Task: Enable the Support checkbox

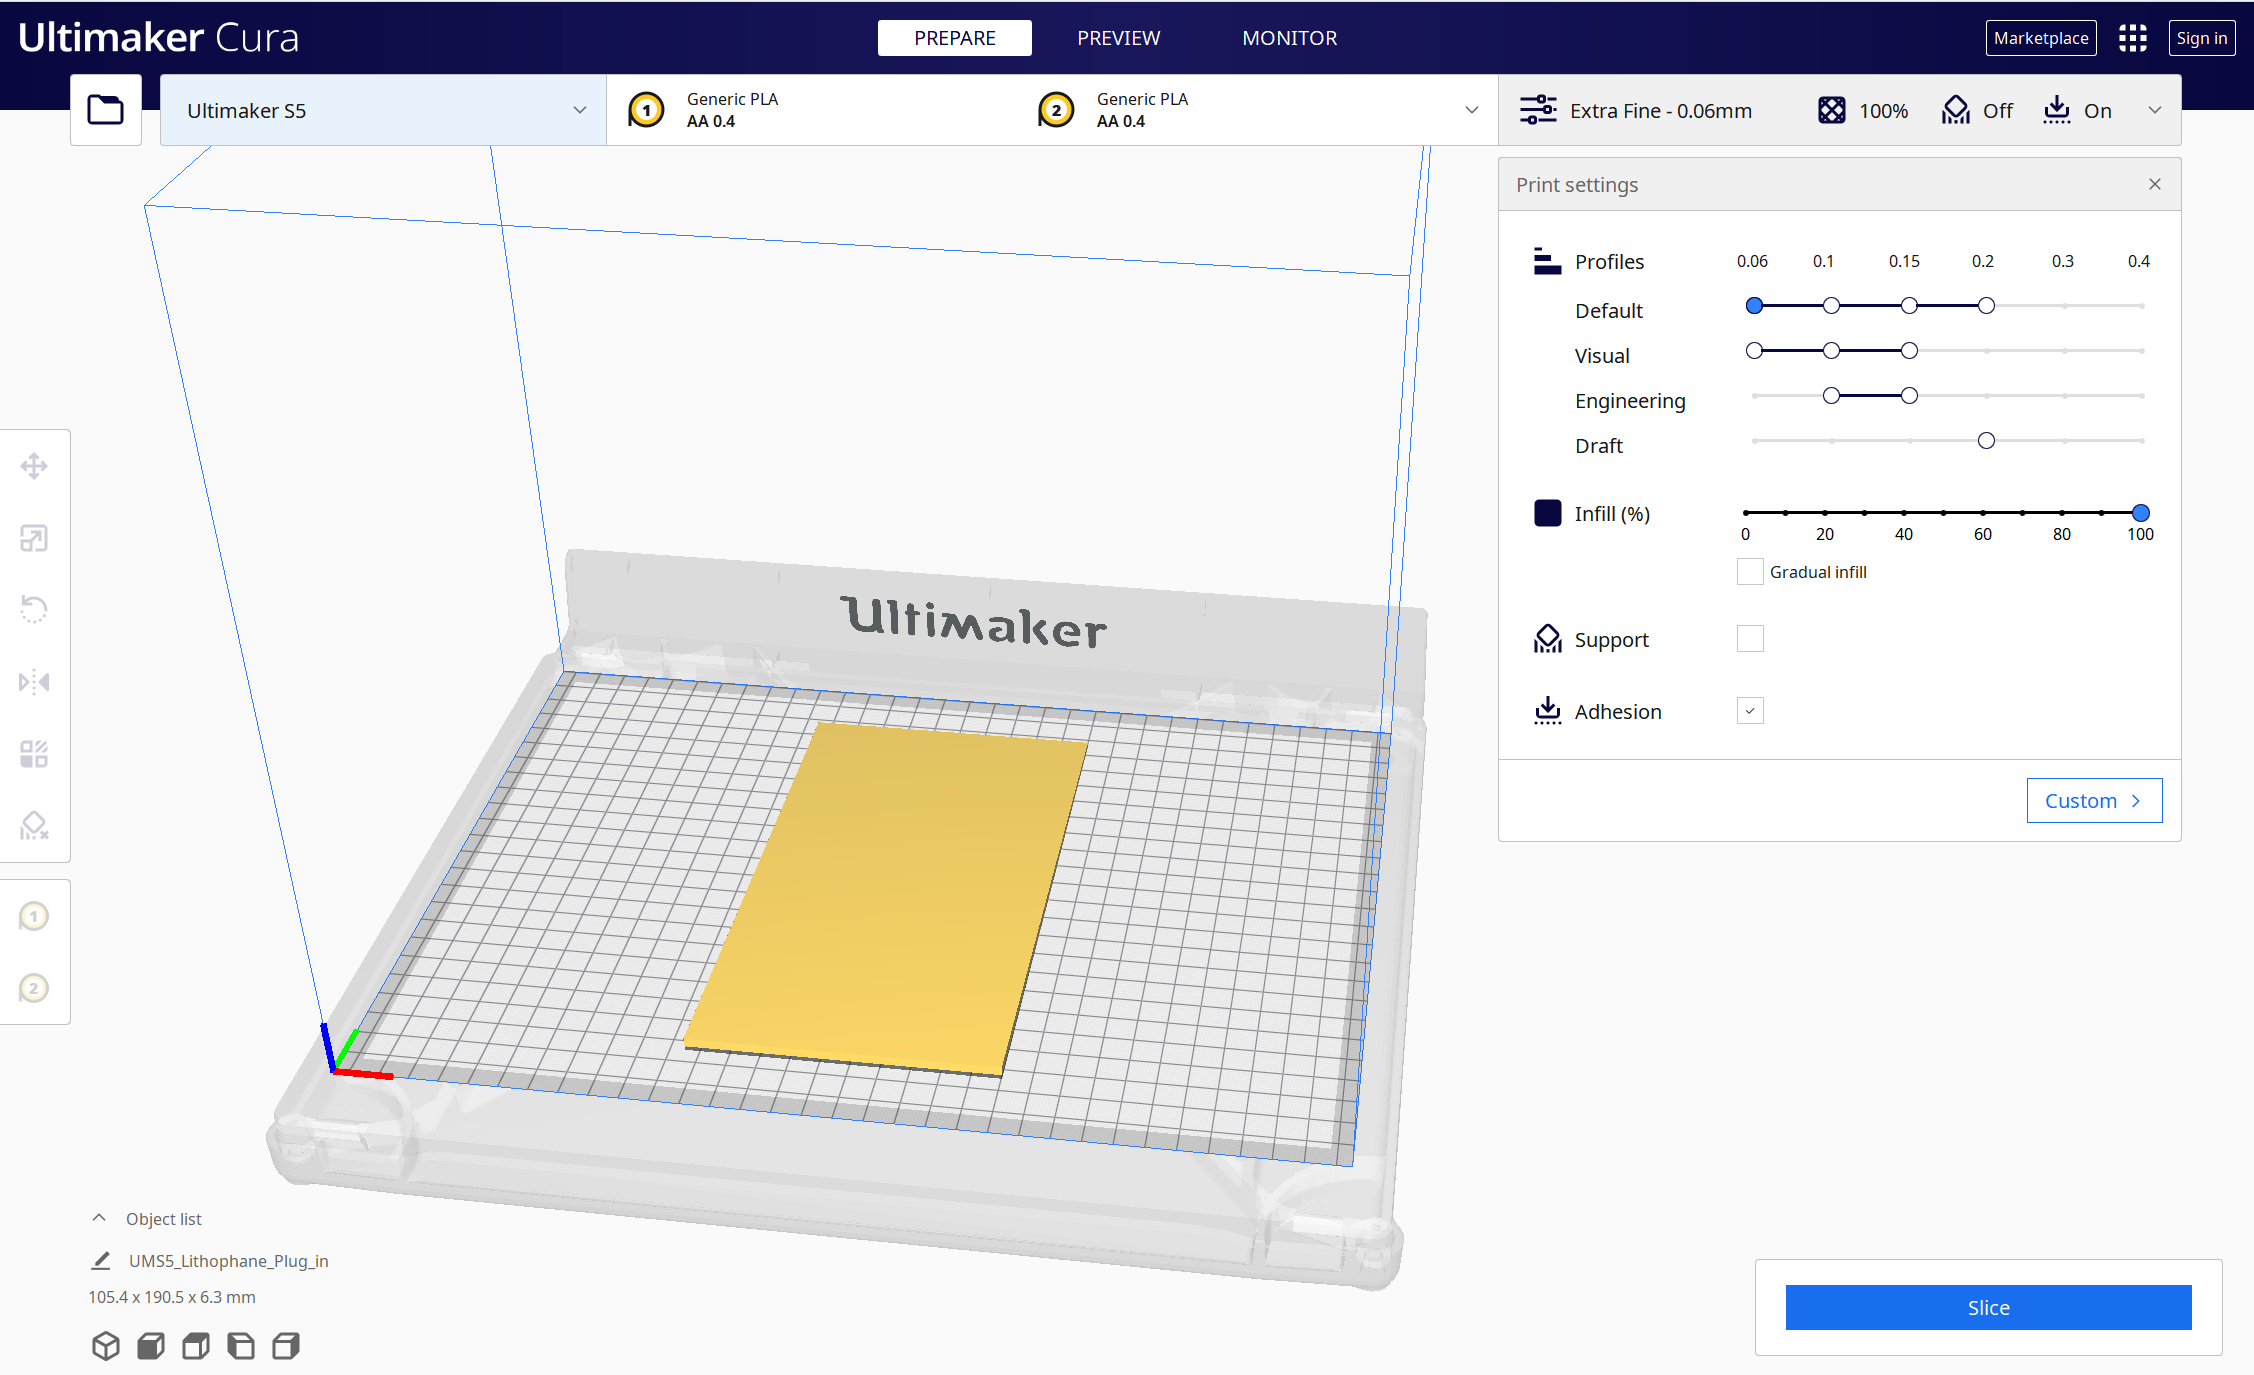Action: (x=1750, y=639)
